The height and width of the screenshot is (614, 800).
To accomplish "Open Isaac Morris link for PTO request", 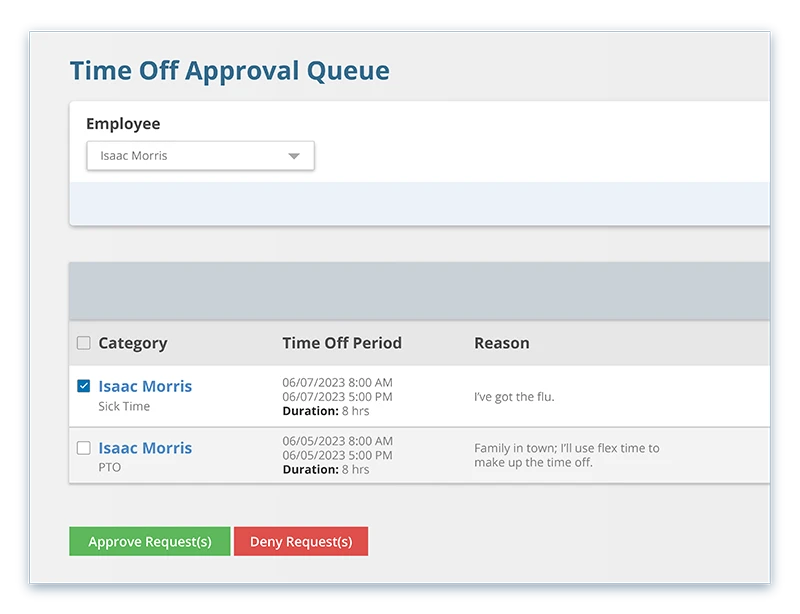I will pyautogui.click(x=145, y=448).
